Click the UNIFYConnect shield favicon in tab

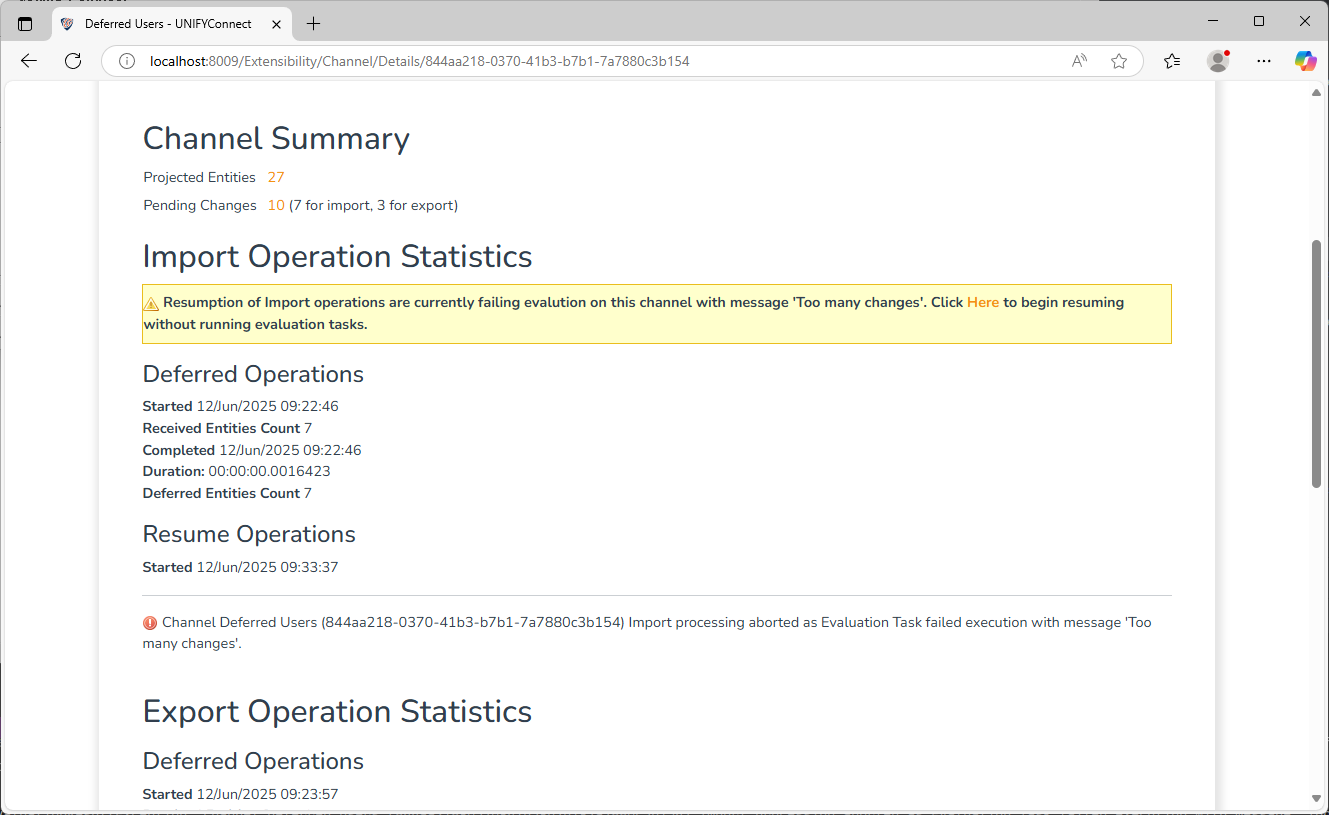67,23
